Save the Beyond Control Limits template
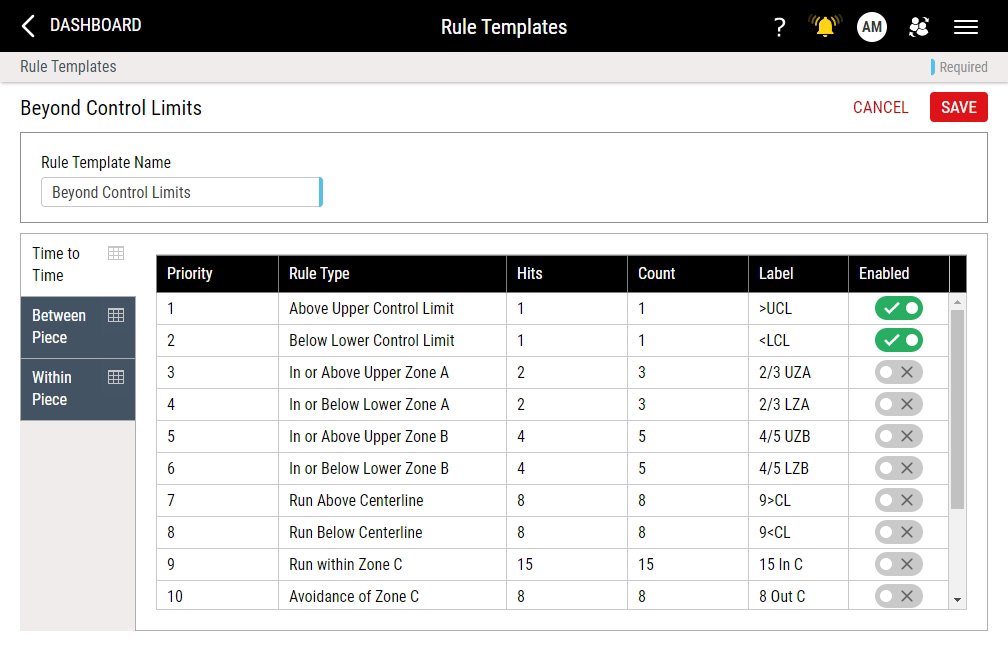Screen dimensions: 1008x648 click(x=958, y=107)
